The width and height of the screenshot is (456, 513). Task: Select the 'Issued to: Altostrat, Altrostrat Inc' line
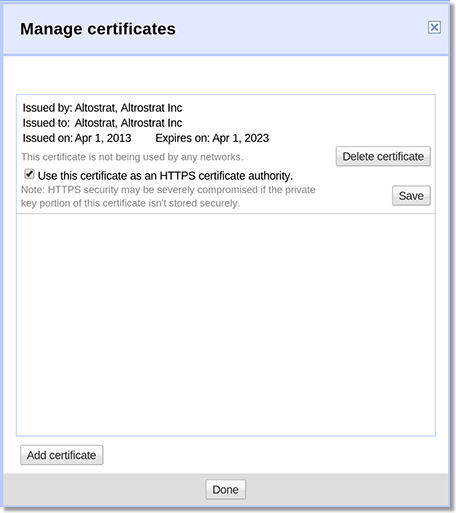pos(102,123)
